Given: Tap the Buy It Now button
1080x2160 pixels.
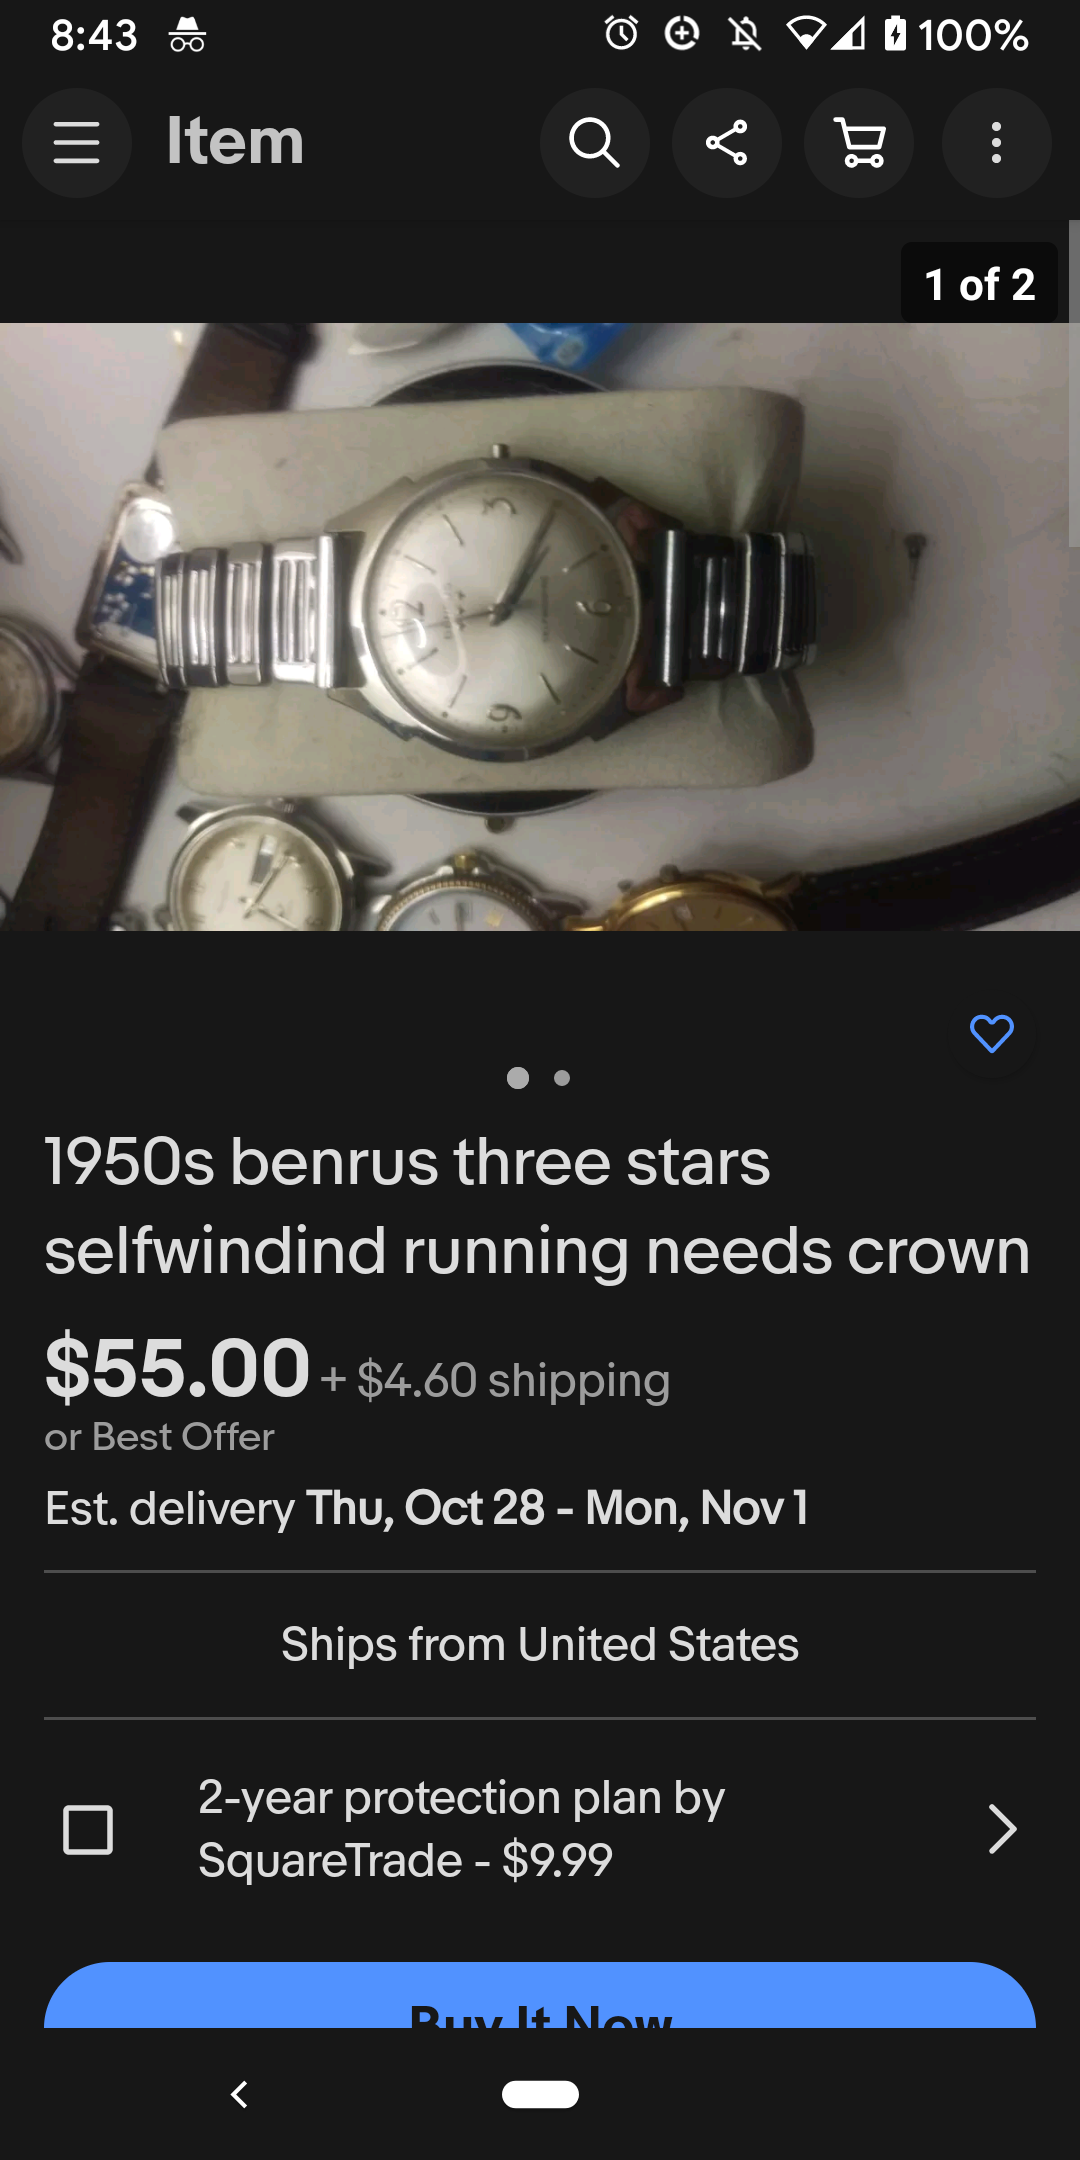Looking at the screenshot, I should pyautogui.click(x=540, y=1996).
